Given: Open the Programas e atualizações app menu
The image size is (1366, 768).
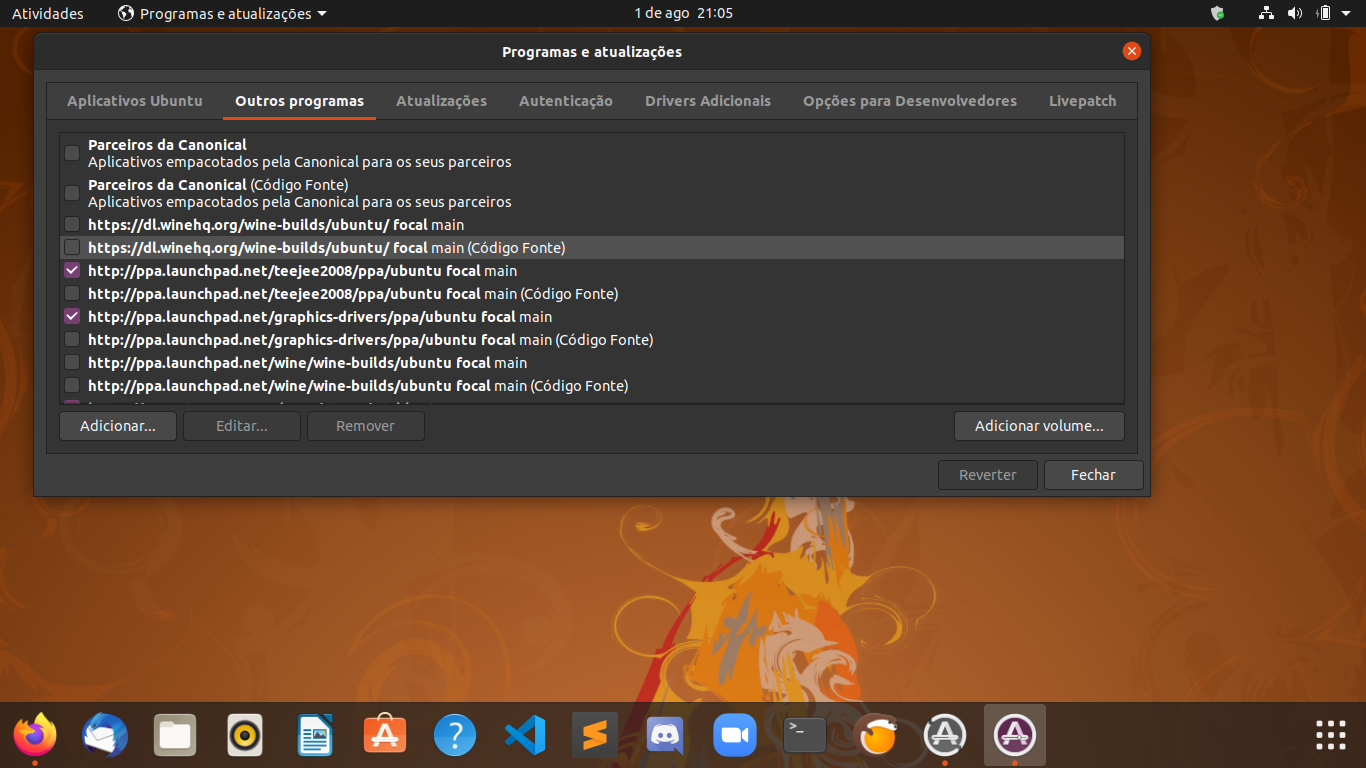Looking at the screenshot, I should [x=222, y=13].
